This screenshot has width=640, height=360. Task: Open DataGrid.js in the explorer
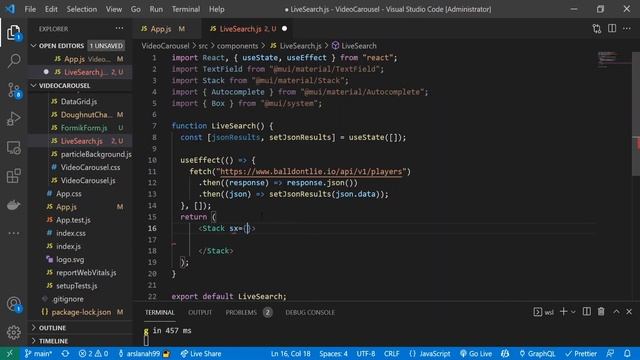click(80, 101)
